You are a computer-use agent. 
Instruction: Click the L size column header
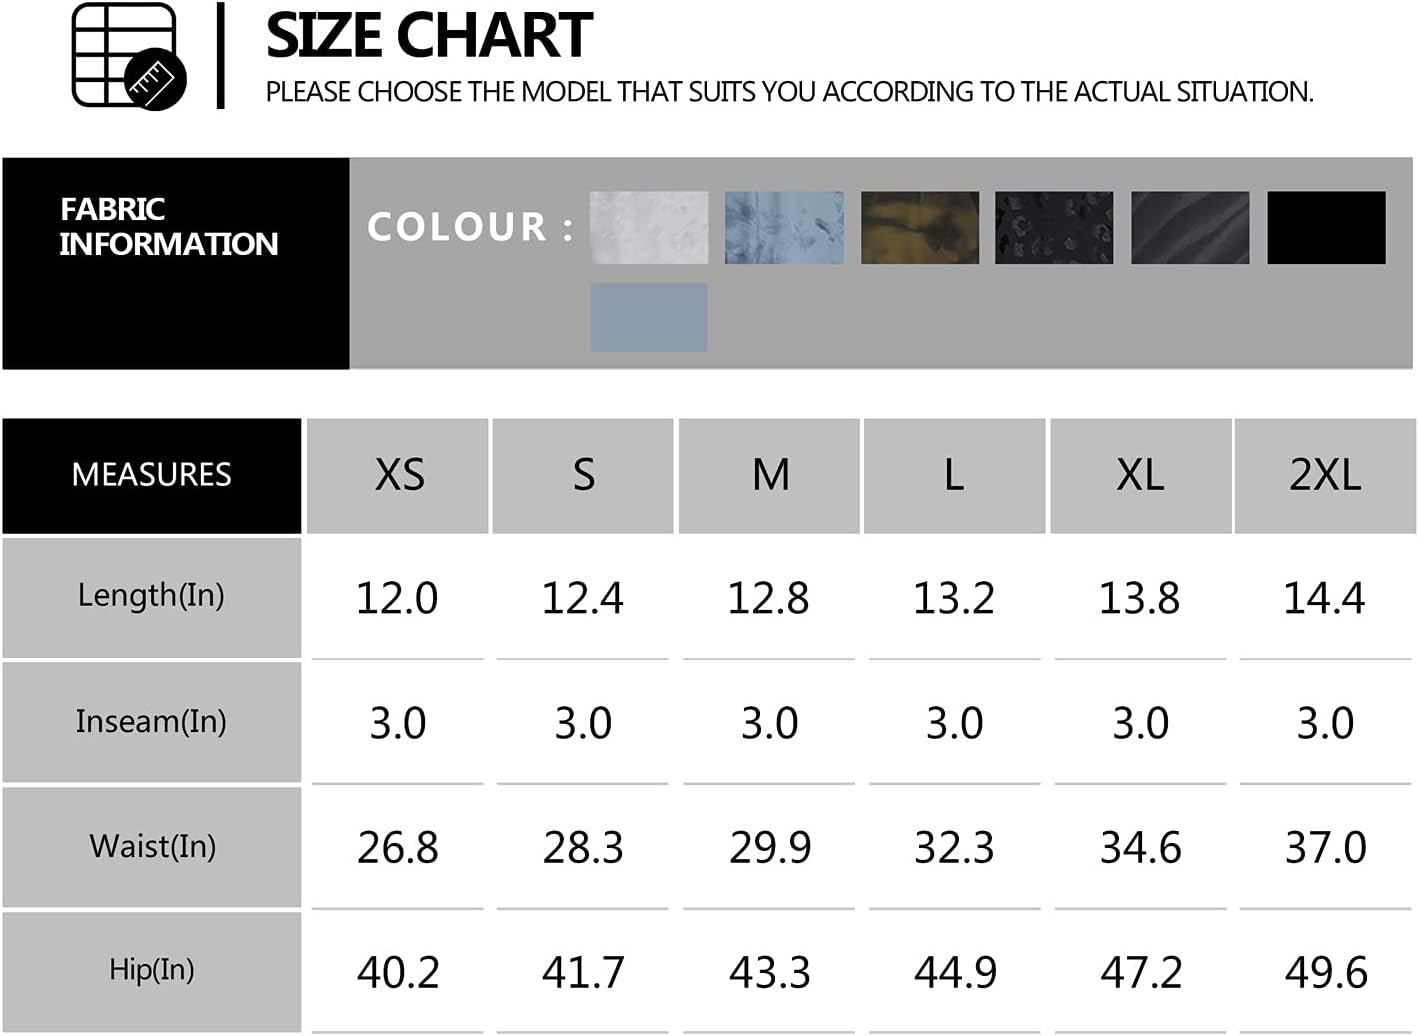coord(955,476)
